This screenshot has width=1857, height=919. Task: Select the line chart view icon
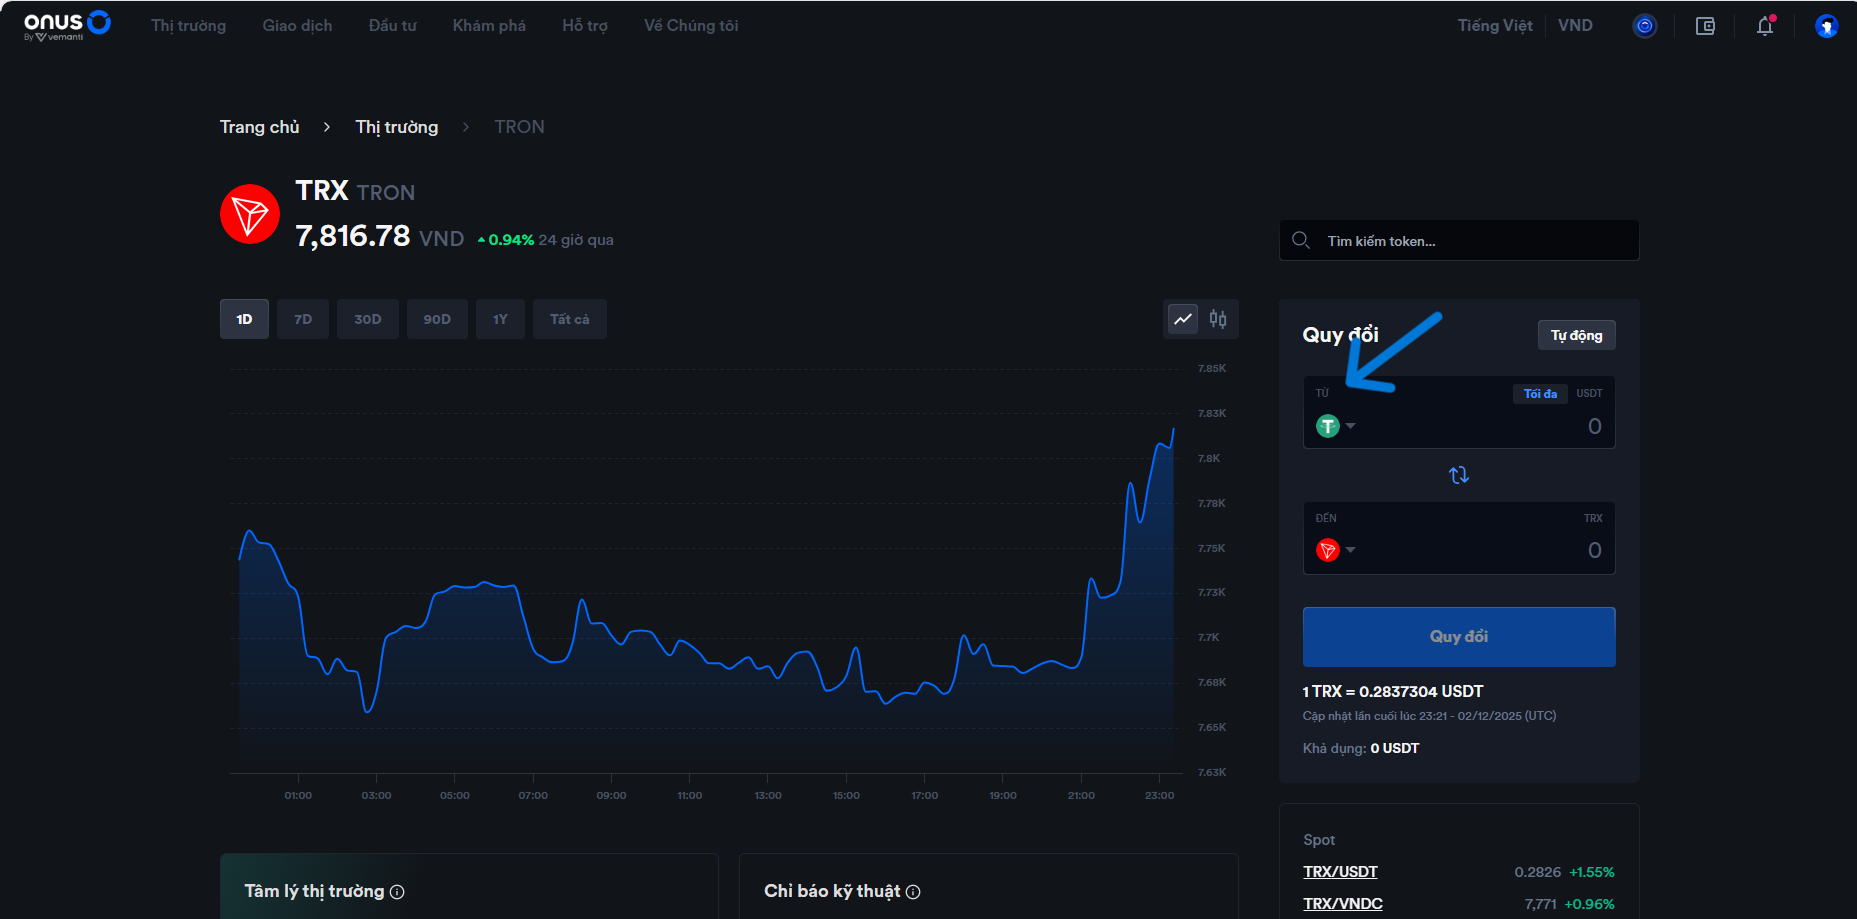point(1183,318)
